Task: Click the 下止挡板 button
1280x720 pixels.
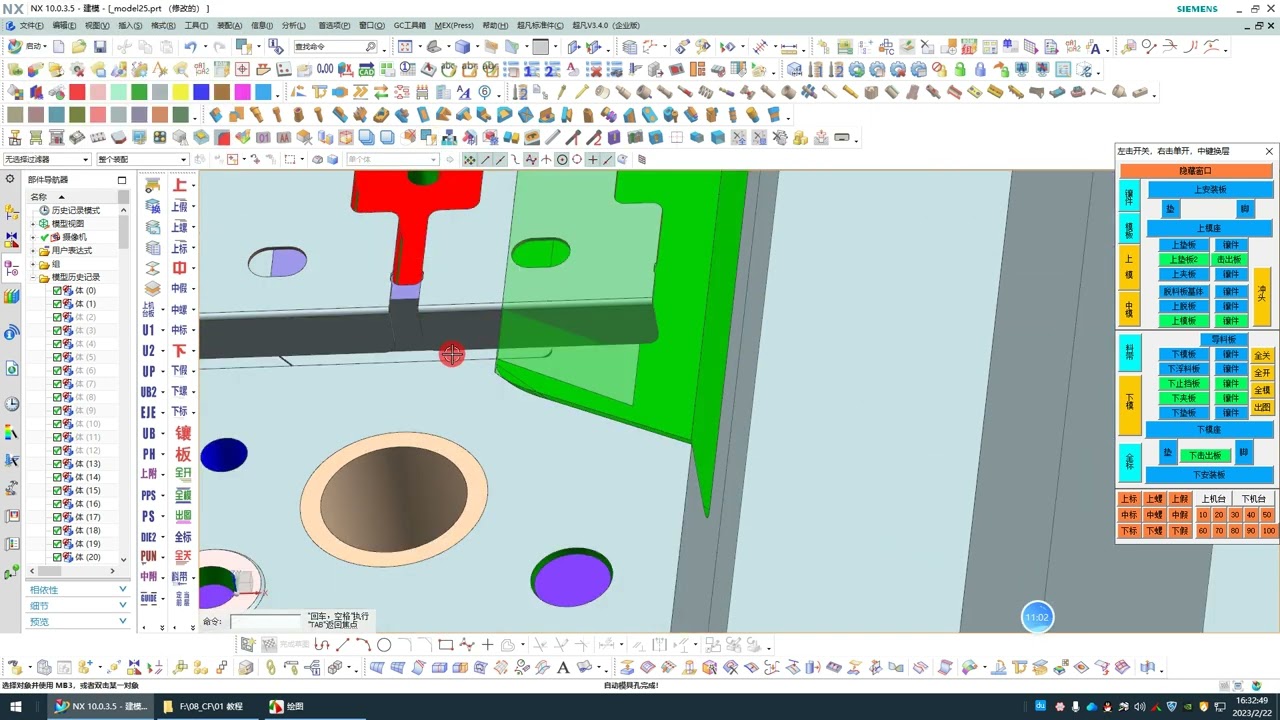Action: (1183, 383)
